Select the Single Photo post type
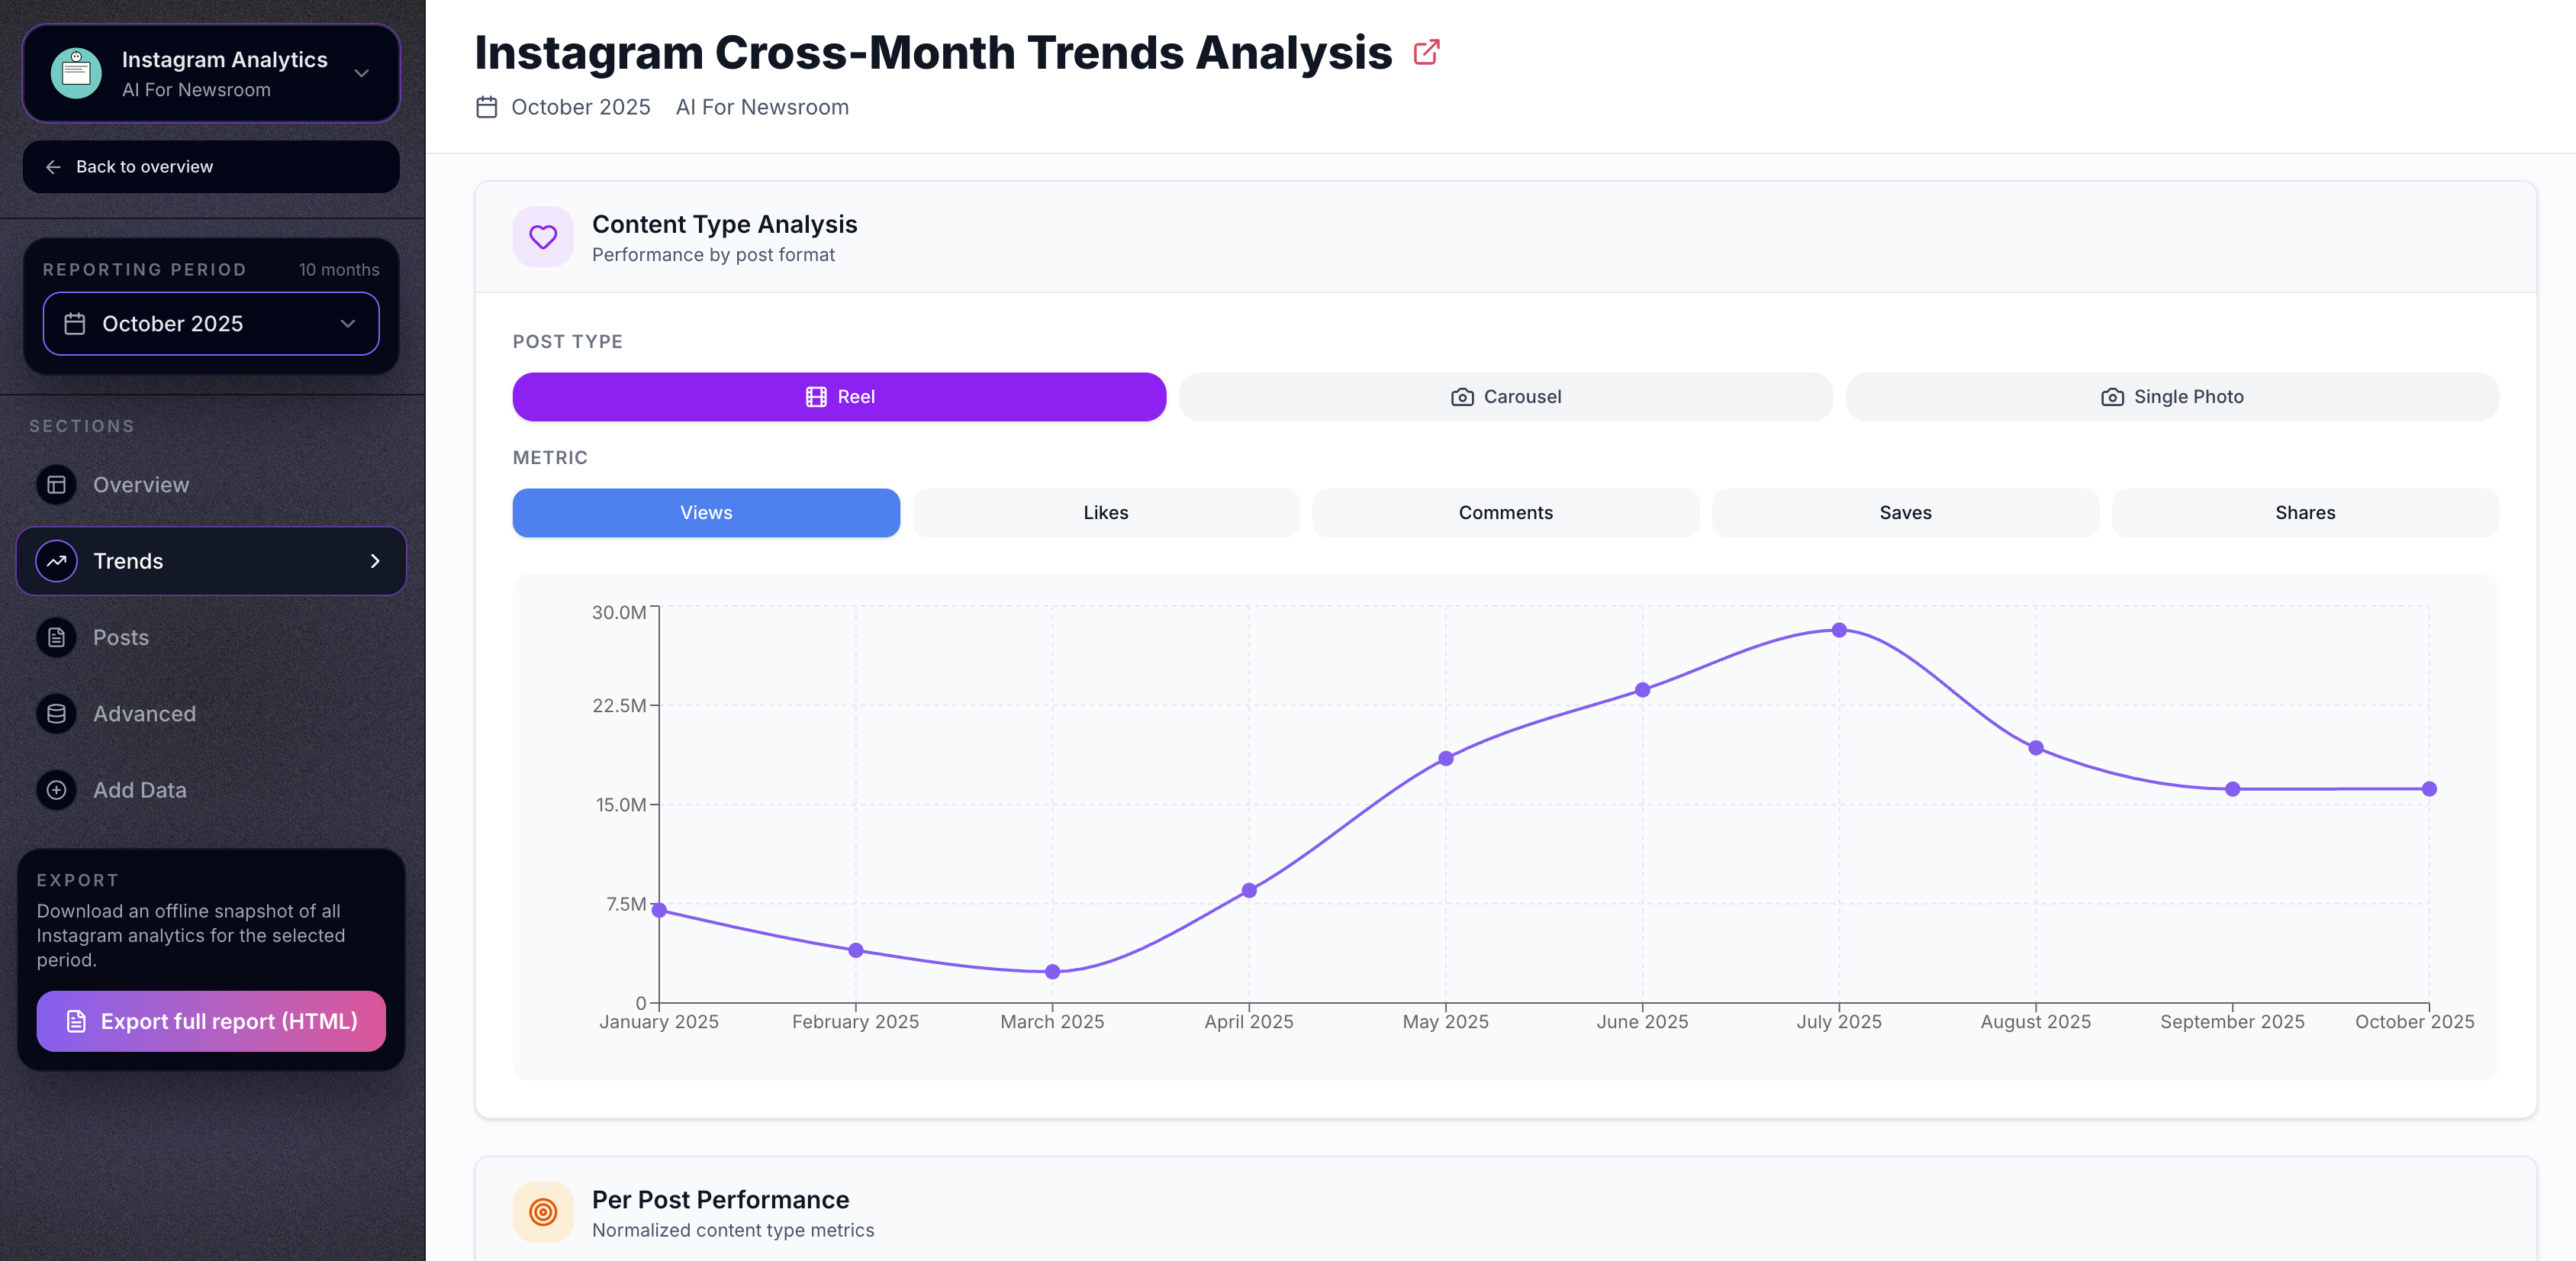Image resolution: width=2576 pixels, height=1261 pixels. (x=2171, y=397)
